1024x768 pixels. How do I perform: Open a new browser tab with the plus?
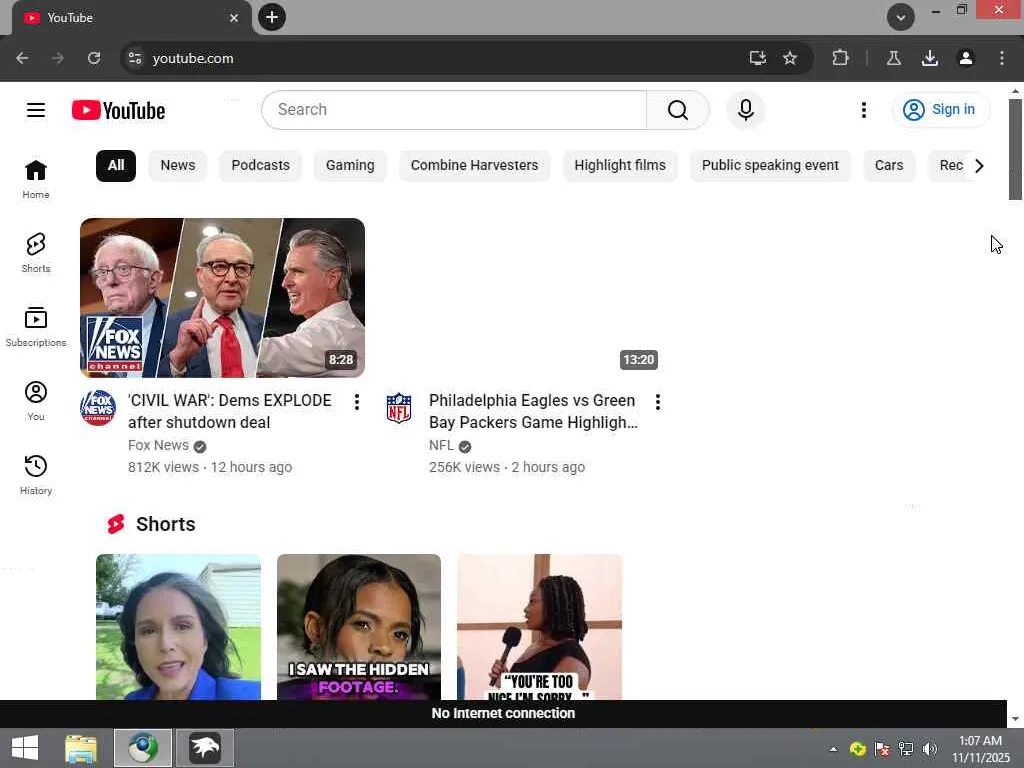(x=272, y=17)
